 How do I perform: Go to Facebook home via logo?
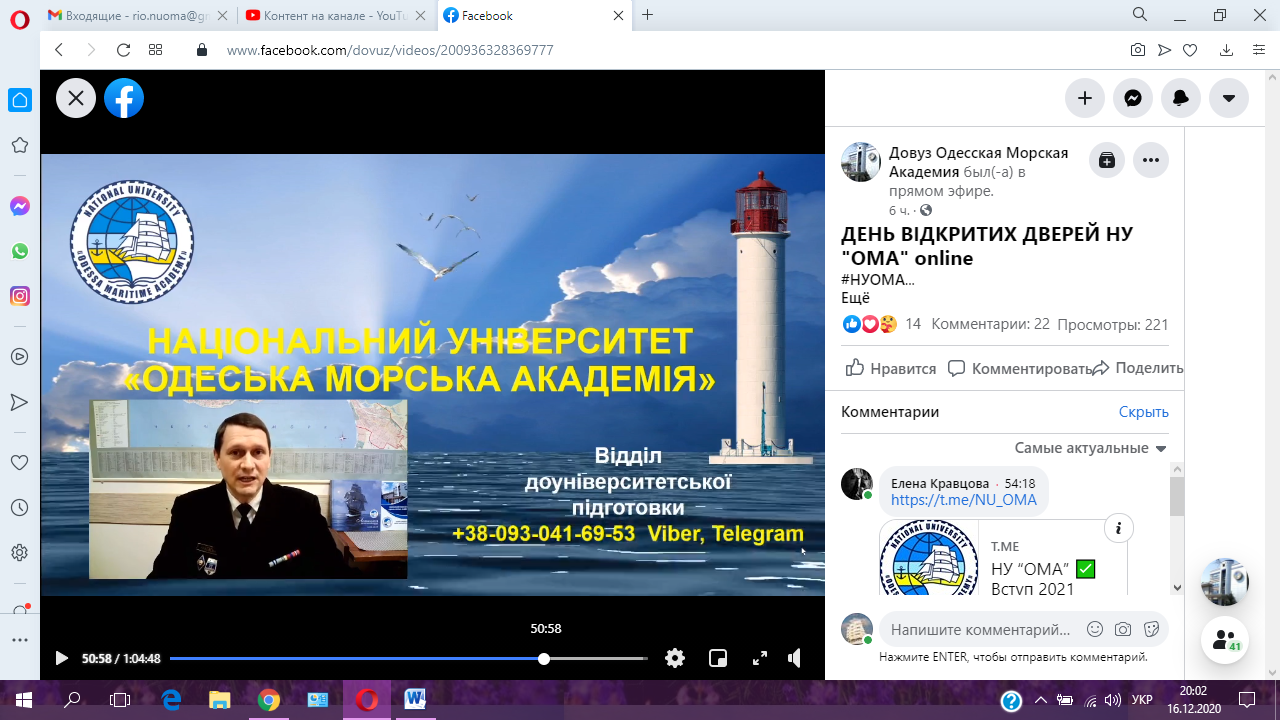[x=124, y=98]
